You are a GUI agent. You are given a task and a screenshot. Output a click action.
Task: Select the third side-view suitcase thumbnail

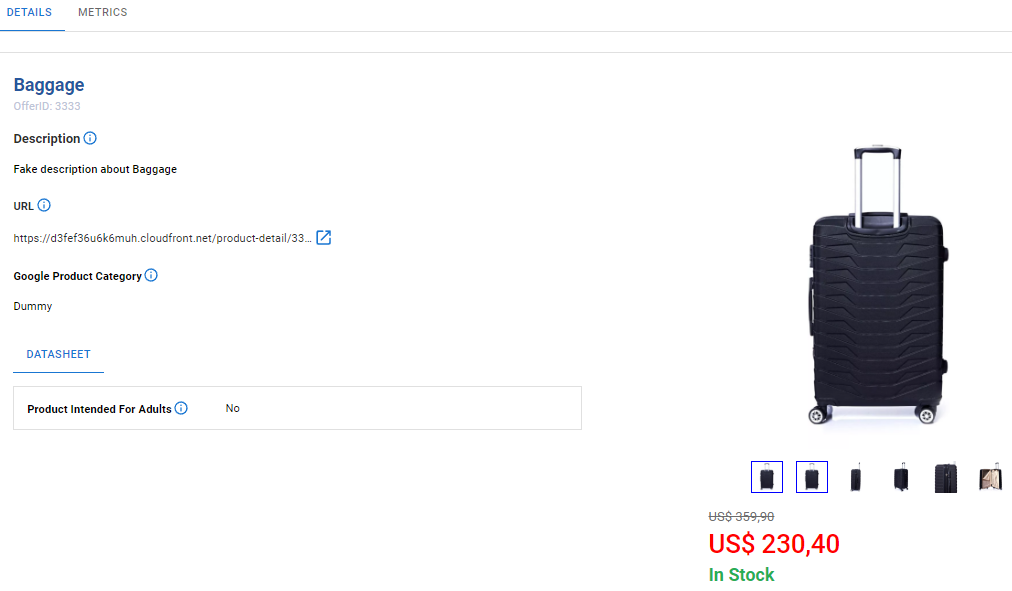(856, 477)
